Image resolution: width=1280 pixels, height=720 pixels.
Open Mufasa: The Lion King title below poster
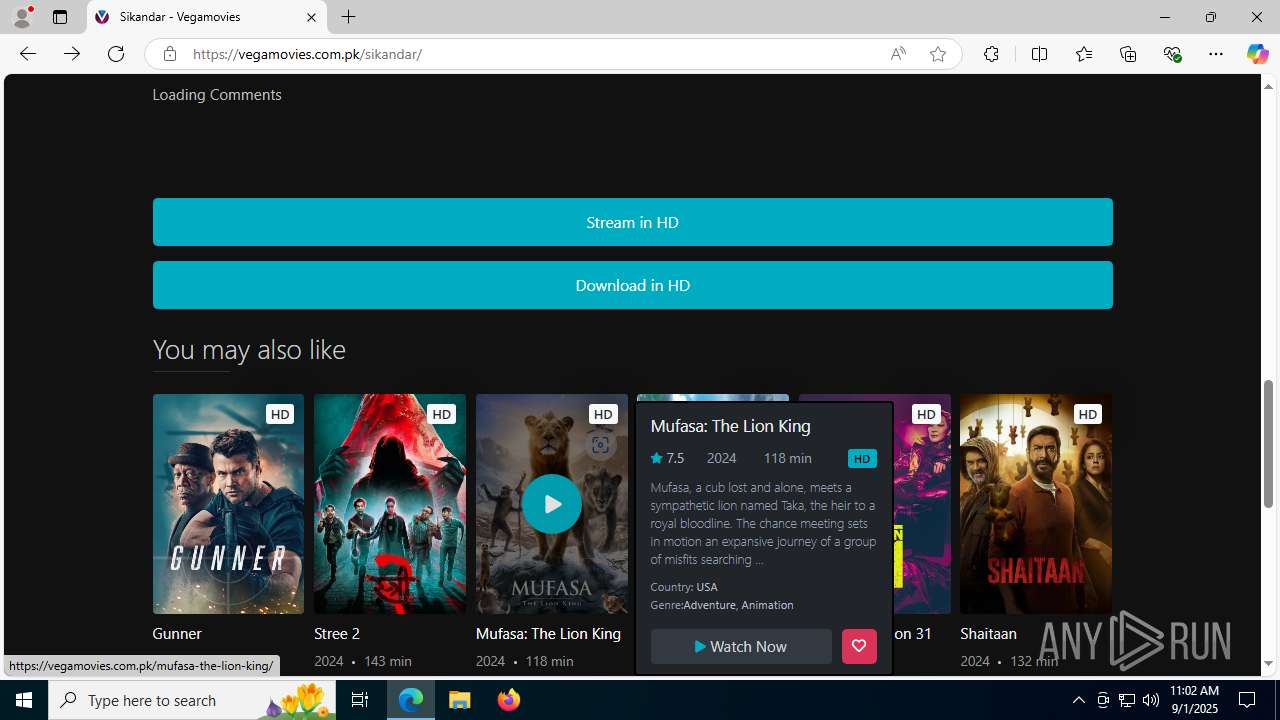click(x=548, y=633)
